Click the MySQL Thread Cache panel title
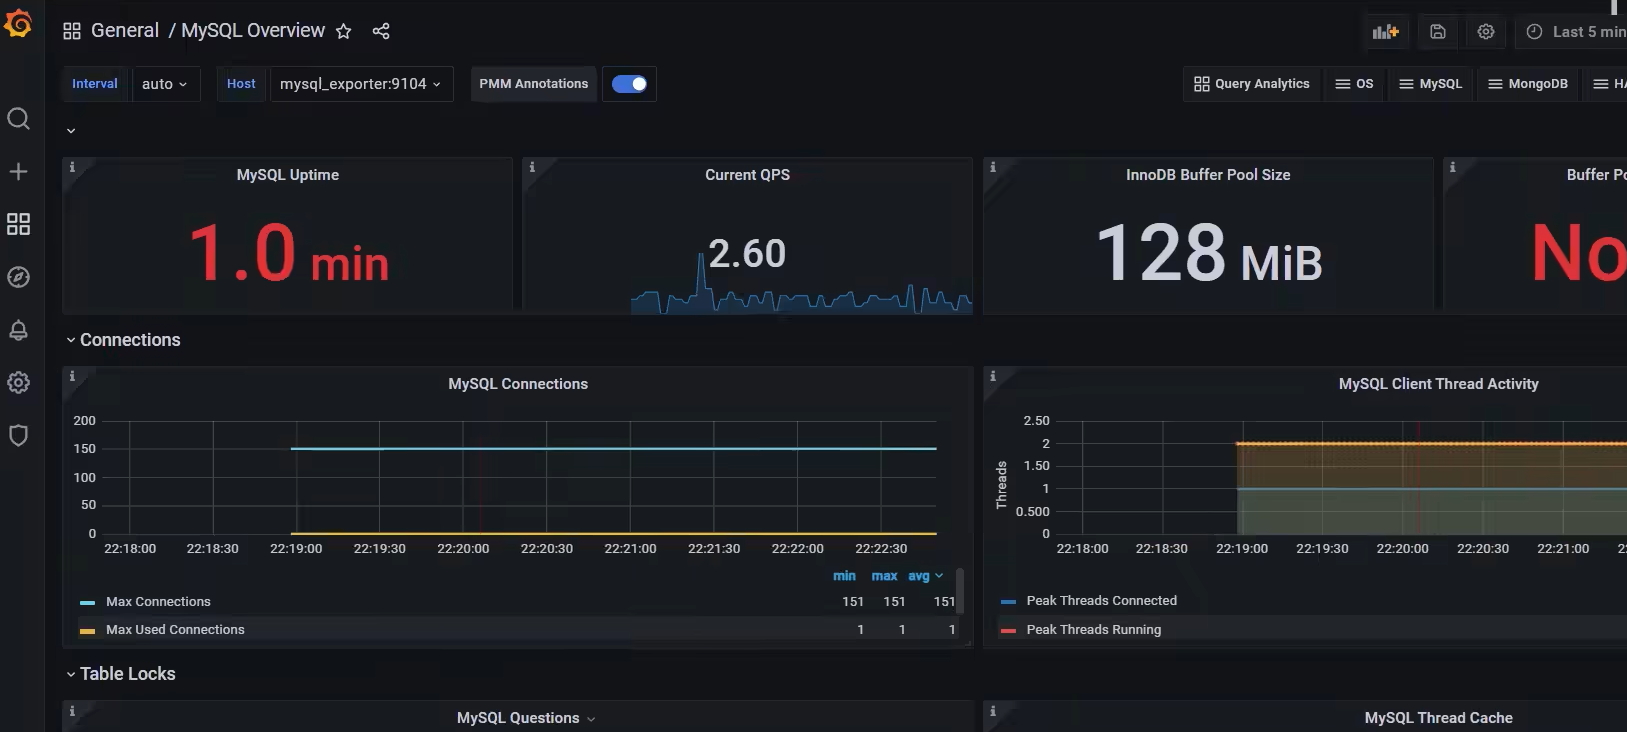Screen dimensions: 1627x732 1438,718
